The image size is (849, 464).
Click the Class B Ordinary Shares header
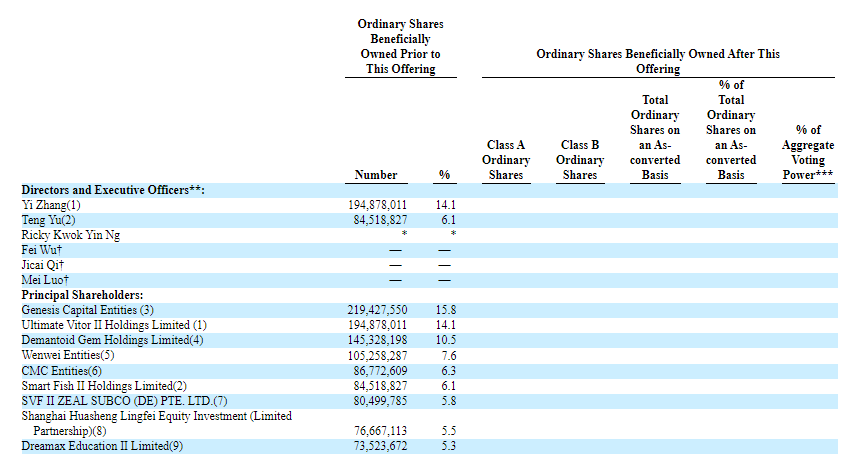[580, 160]
